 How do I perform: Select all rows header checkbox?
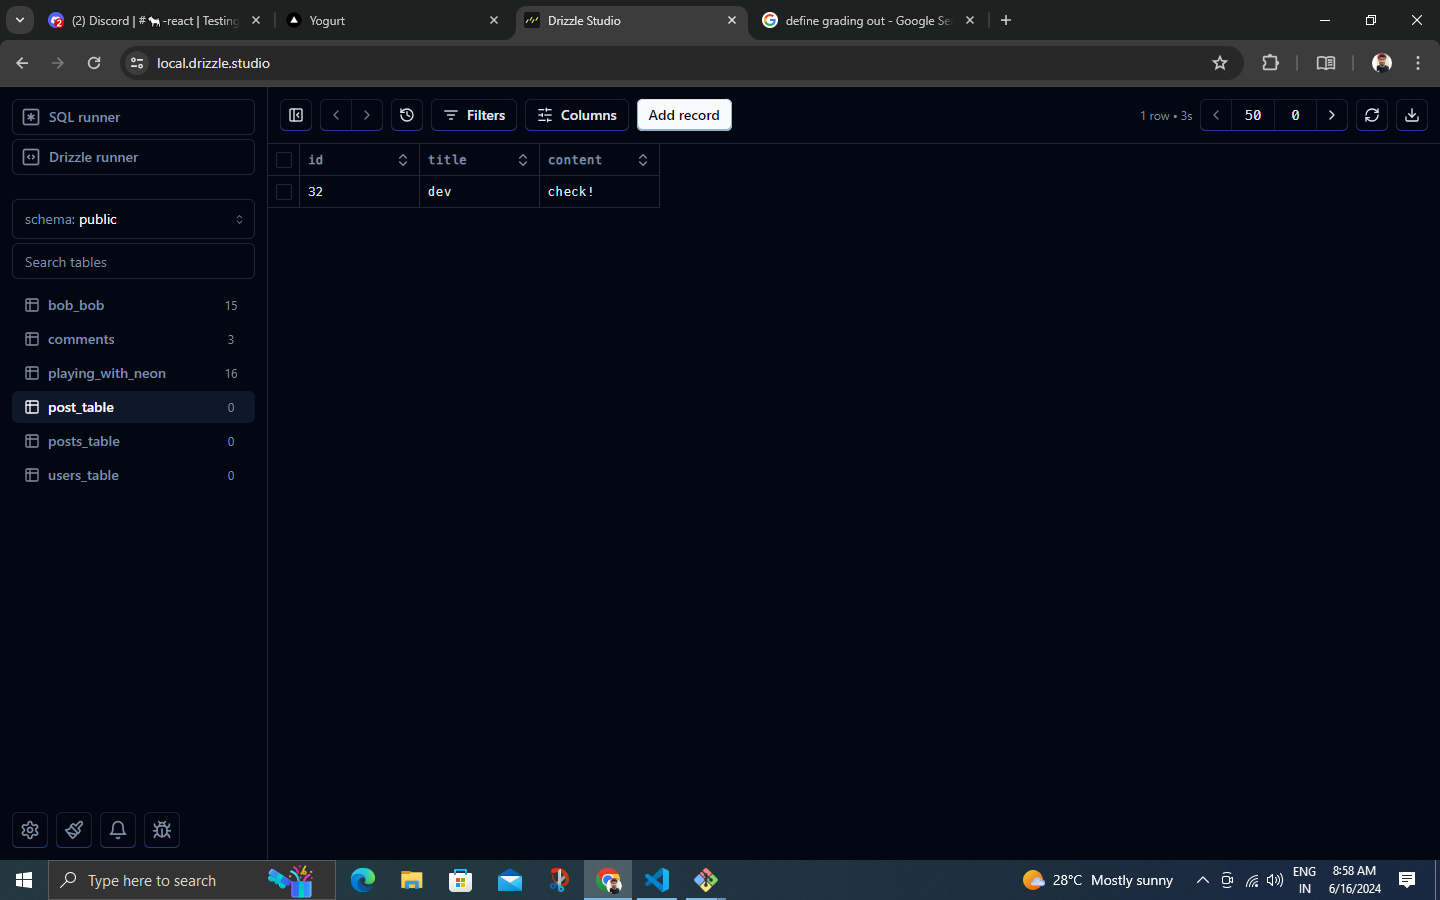point(284,160)
